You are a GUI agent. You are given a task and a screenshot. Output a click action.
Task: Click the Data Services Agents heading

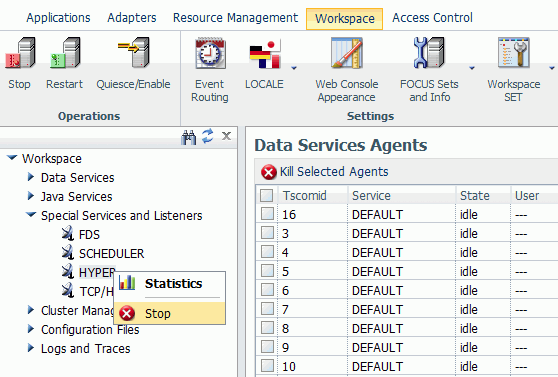[x=341, y=145]
